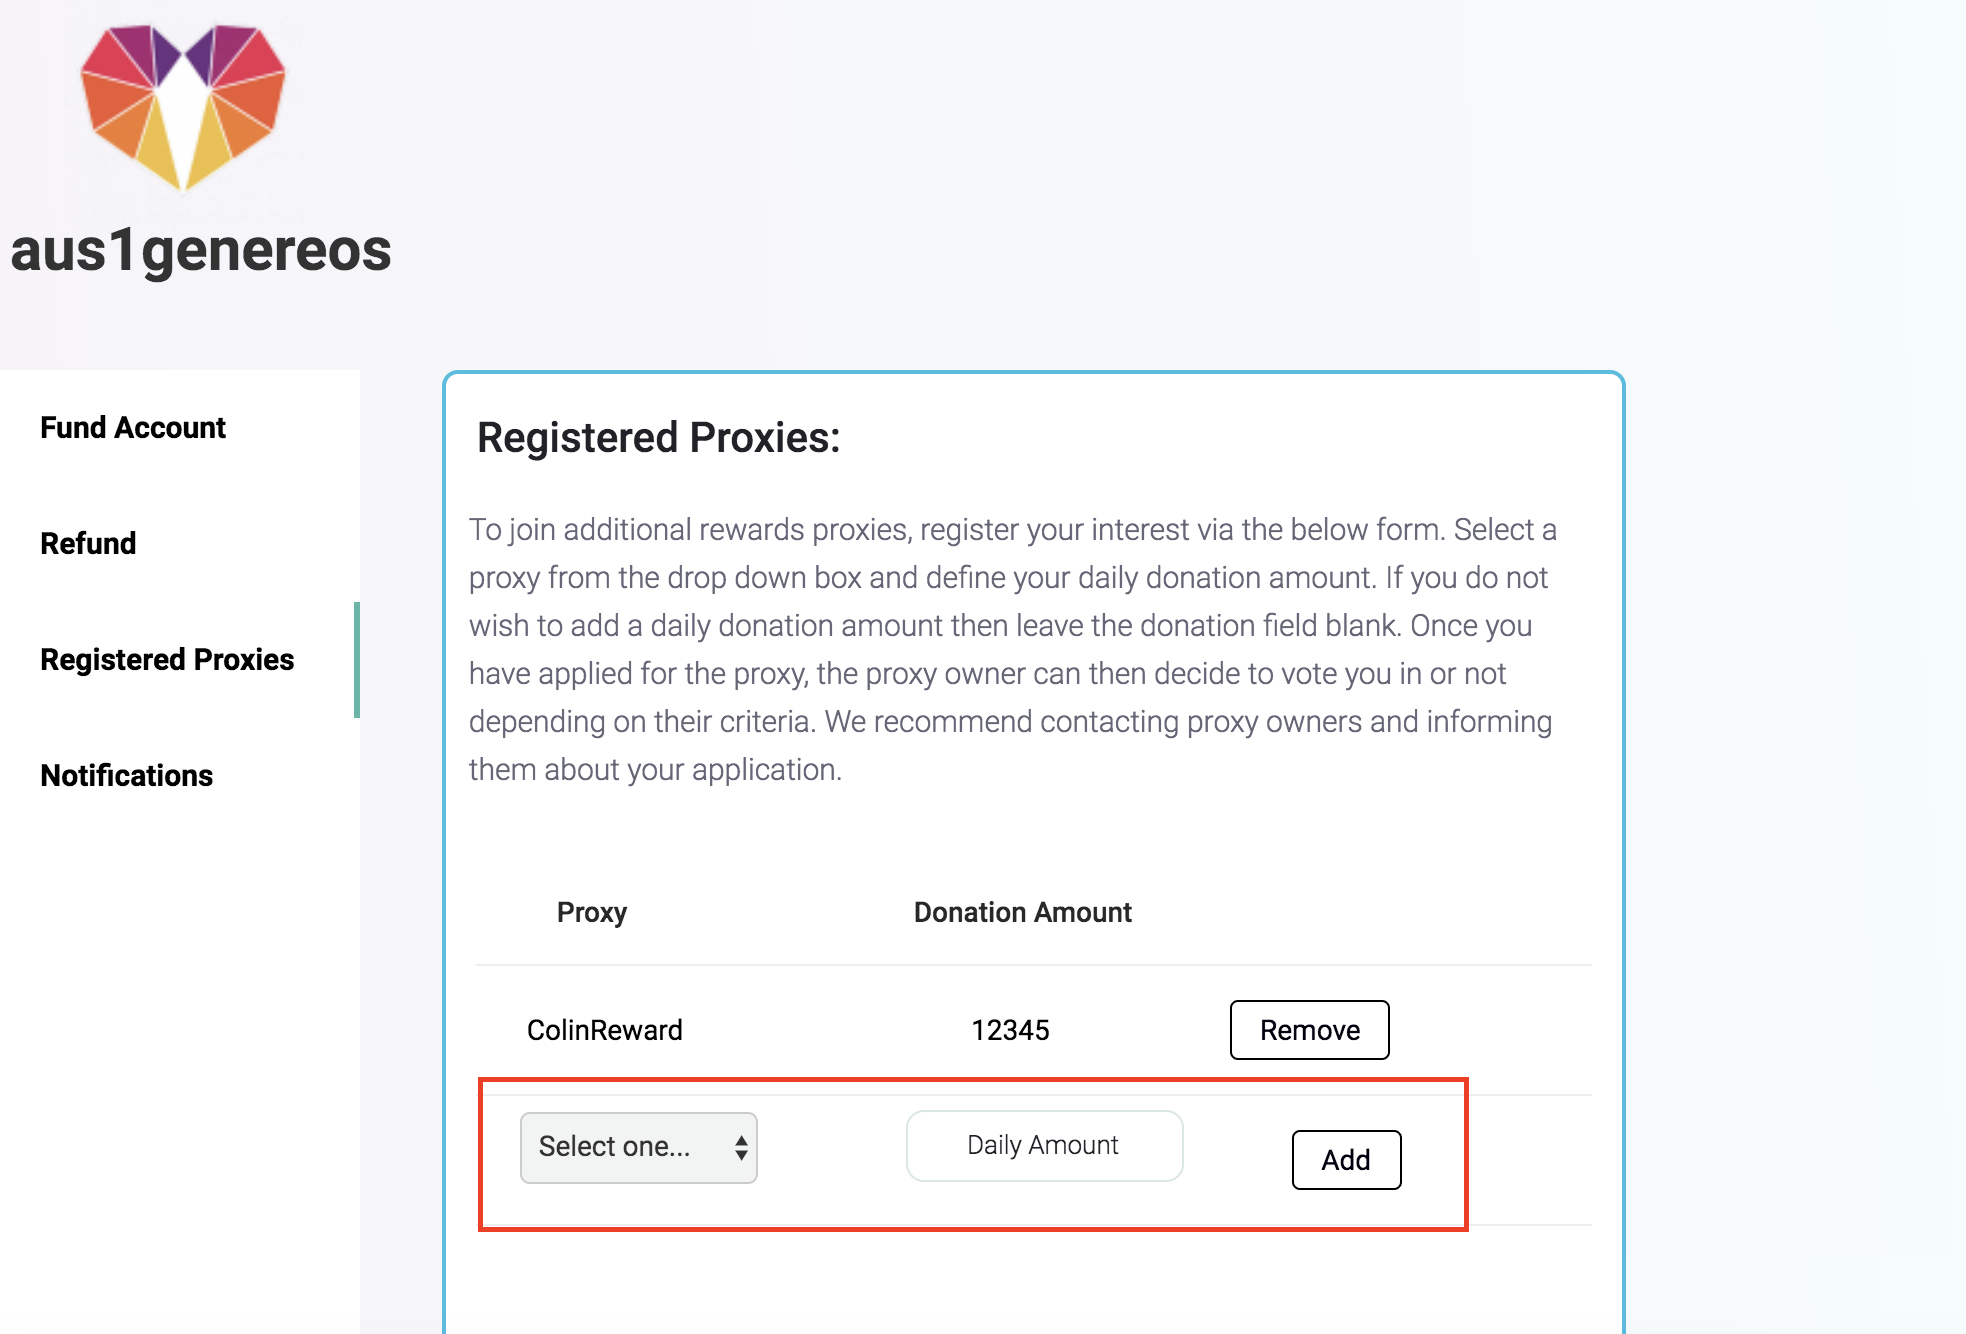Focus the Daily Amount input field
The height and width of the screenshot is (1334, 1966).
click(x=1044, y=1146)
